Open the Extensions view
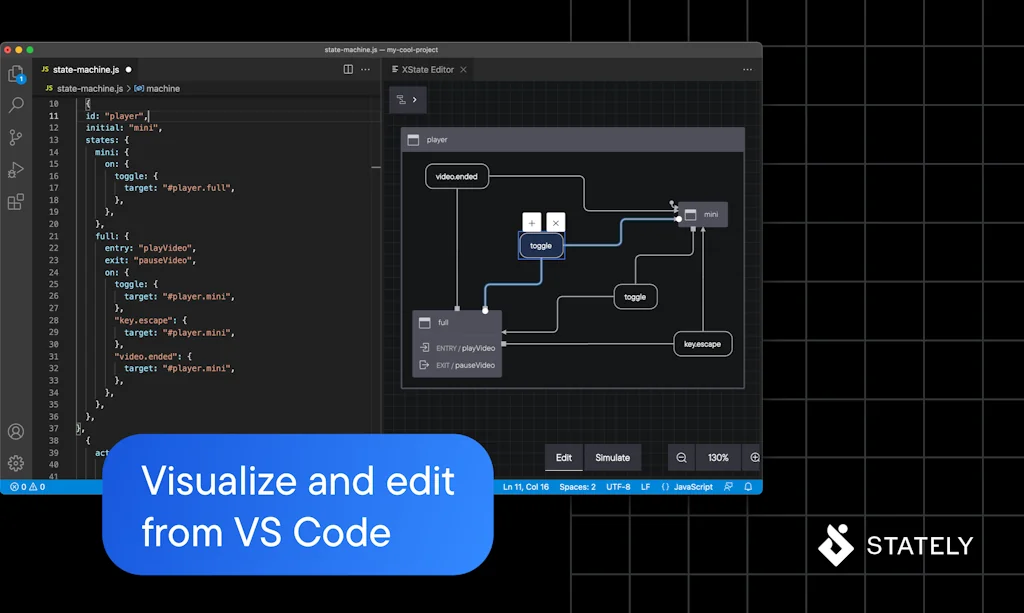This screenshot has height=613, width=1024. pos(16,202)
